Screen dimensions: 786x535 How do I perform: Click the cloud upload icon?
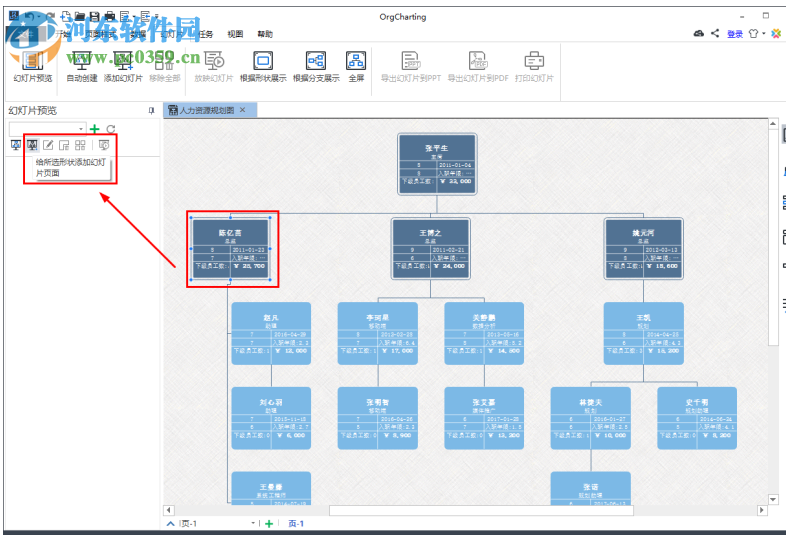pyautogui.click(x=699, y=34)
